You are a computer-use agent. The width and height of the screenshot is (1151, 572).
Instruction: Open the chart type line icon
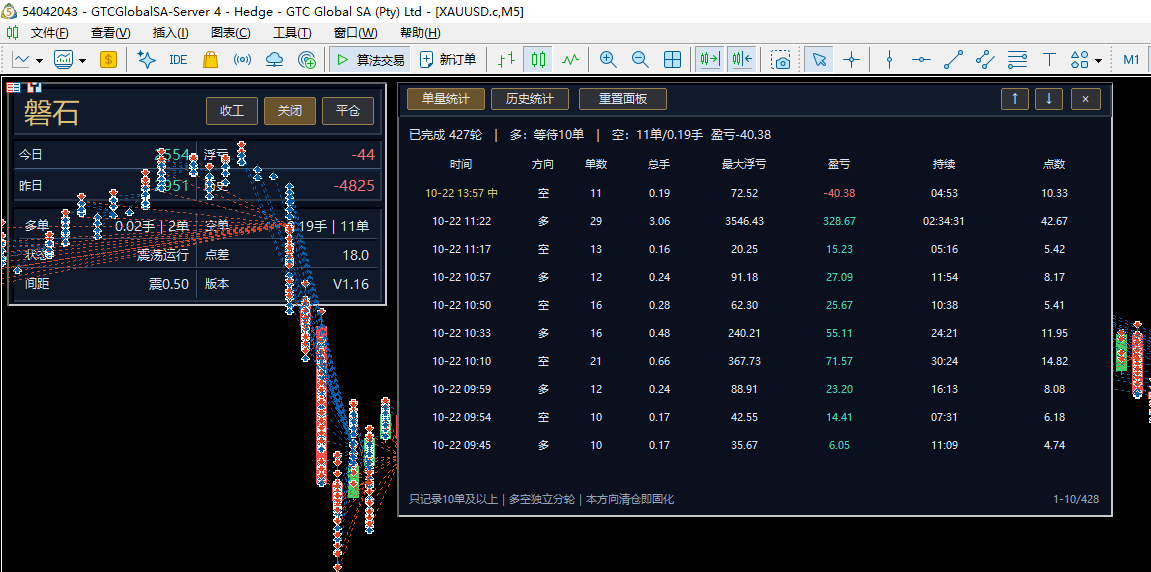pos(21,59)
